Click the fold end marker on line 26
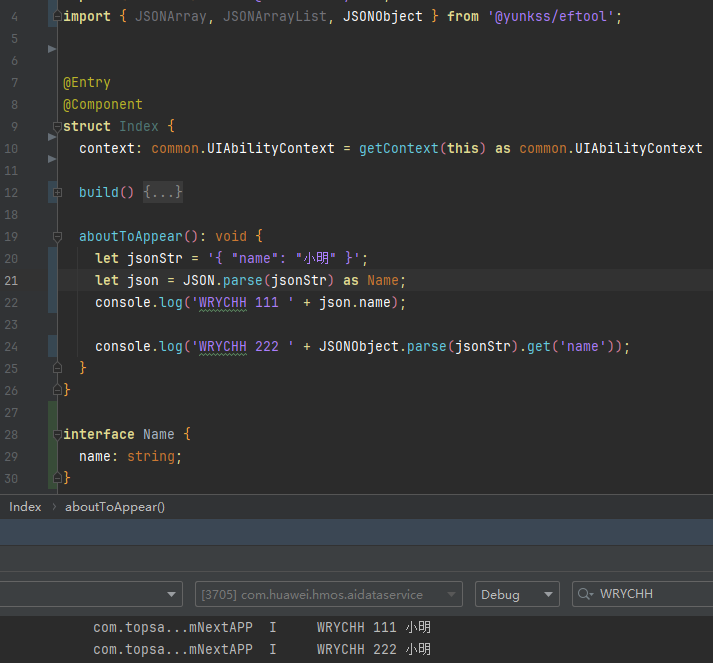 tap(57, 390)
